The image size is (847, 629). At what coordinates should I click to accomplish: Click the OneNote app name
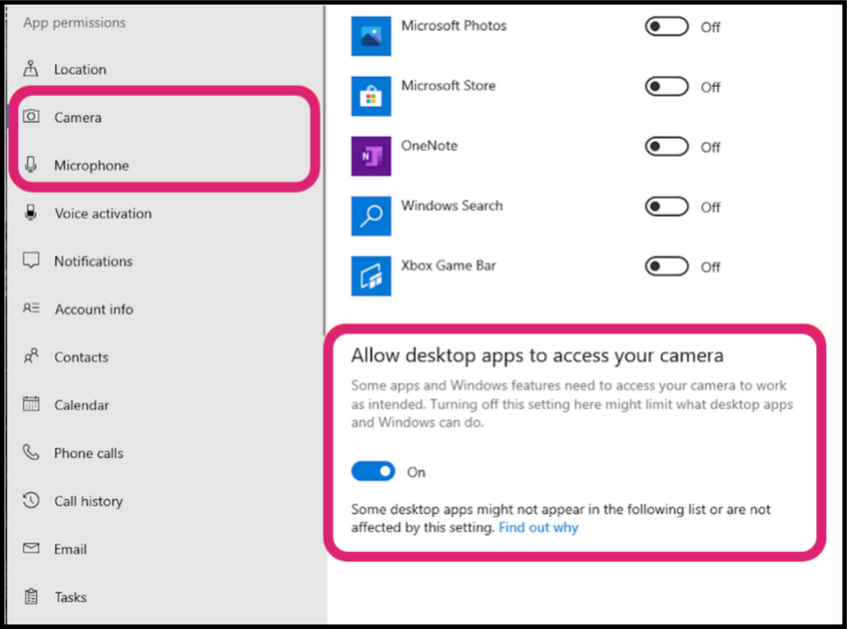429,145
